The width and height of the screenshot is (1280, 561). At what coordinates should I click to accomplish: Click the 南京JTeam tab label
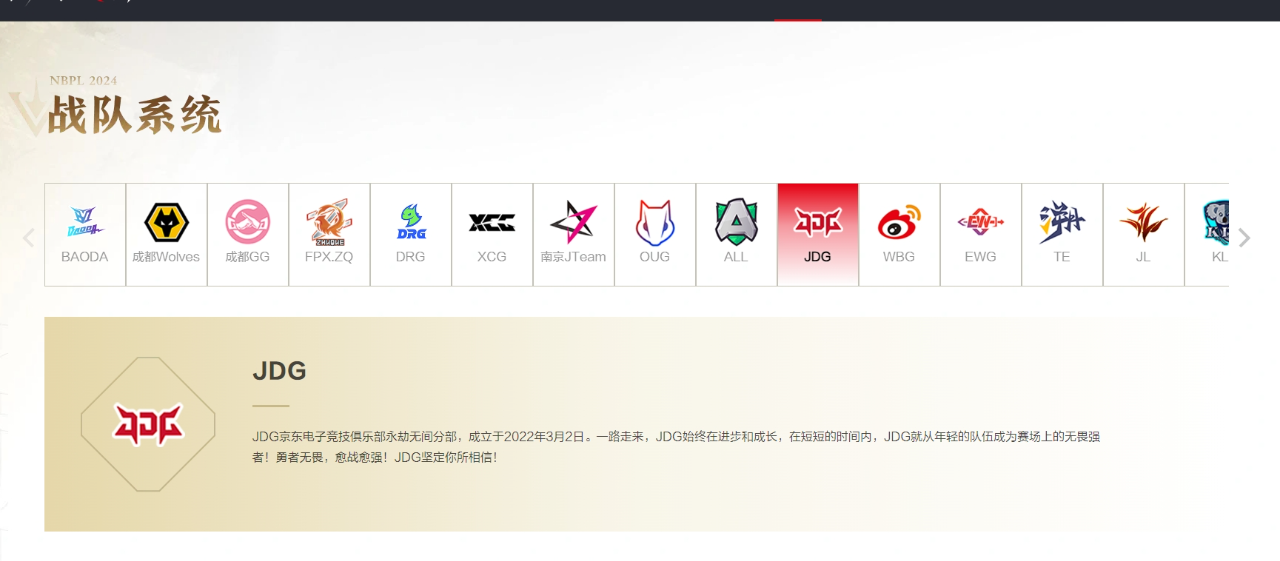[573, 257]
